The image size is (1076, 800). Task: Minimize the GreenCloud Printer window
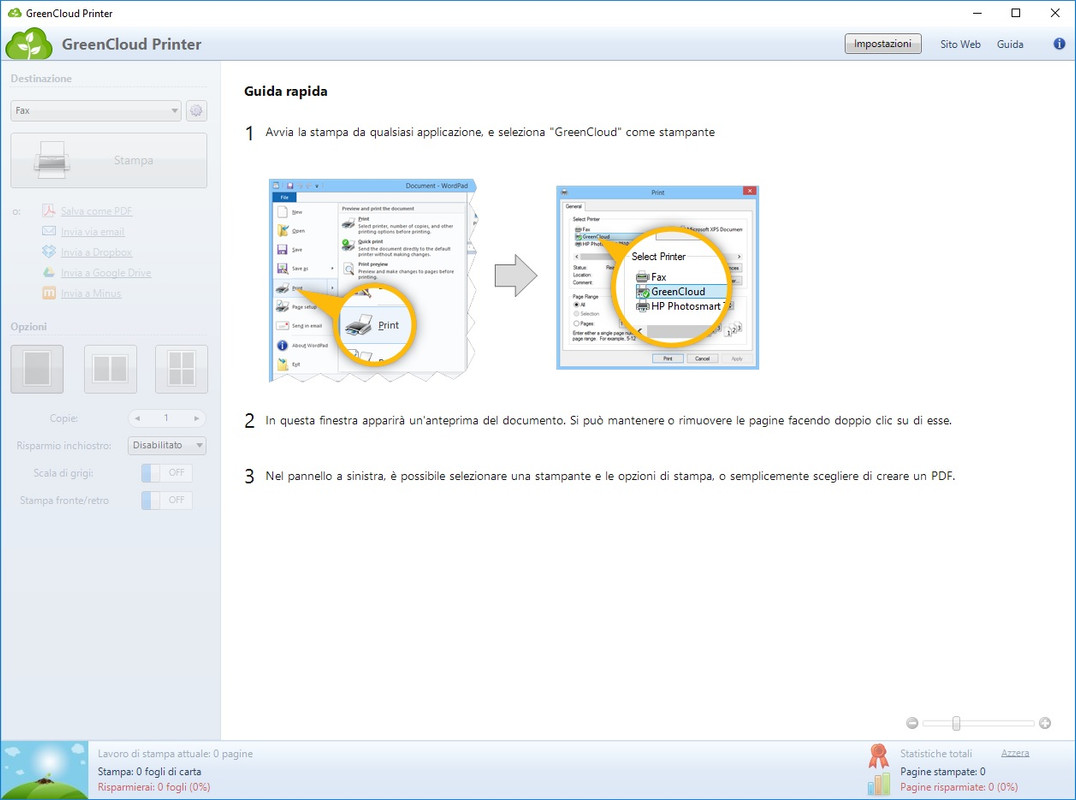[977, 13]
